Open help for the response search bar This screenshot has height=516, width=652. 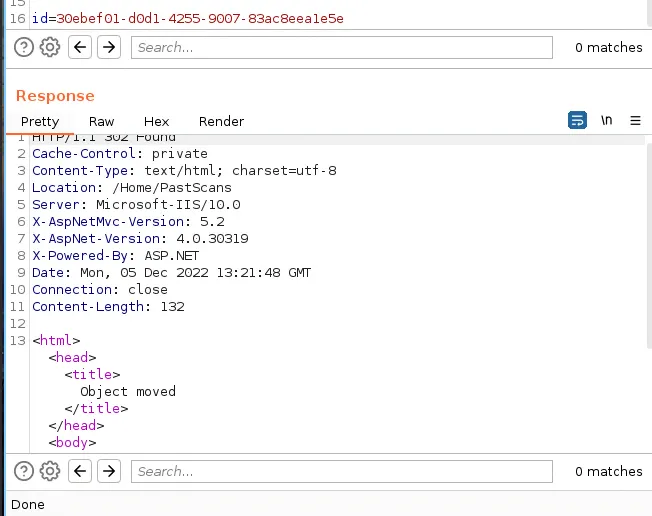tap(24, 471)
